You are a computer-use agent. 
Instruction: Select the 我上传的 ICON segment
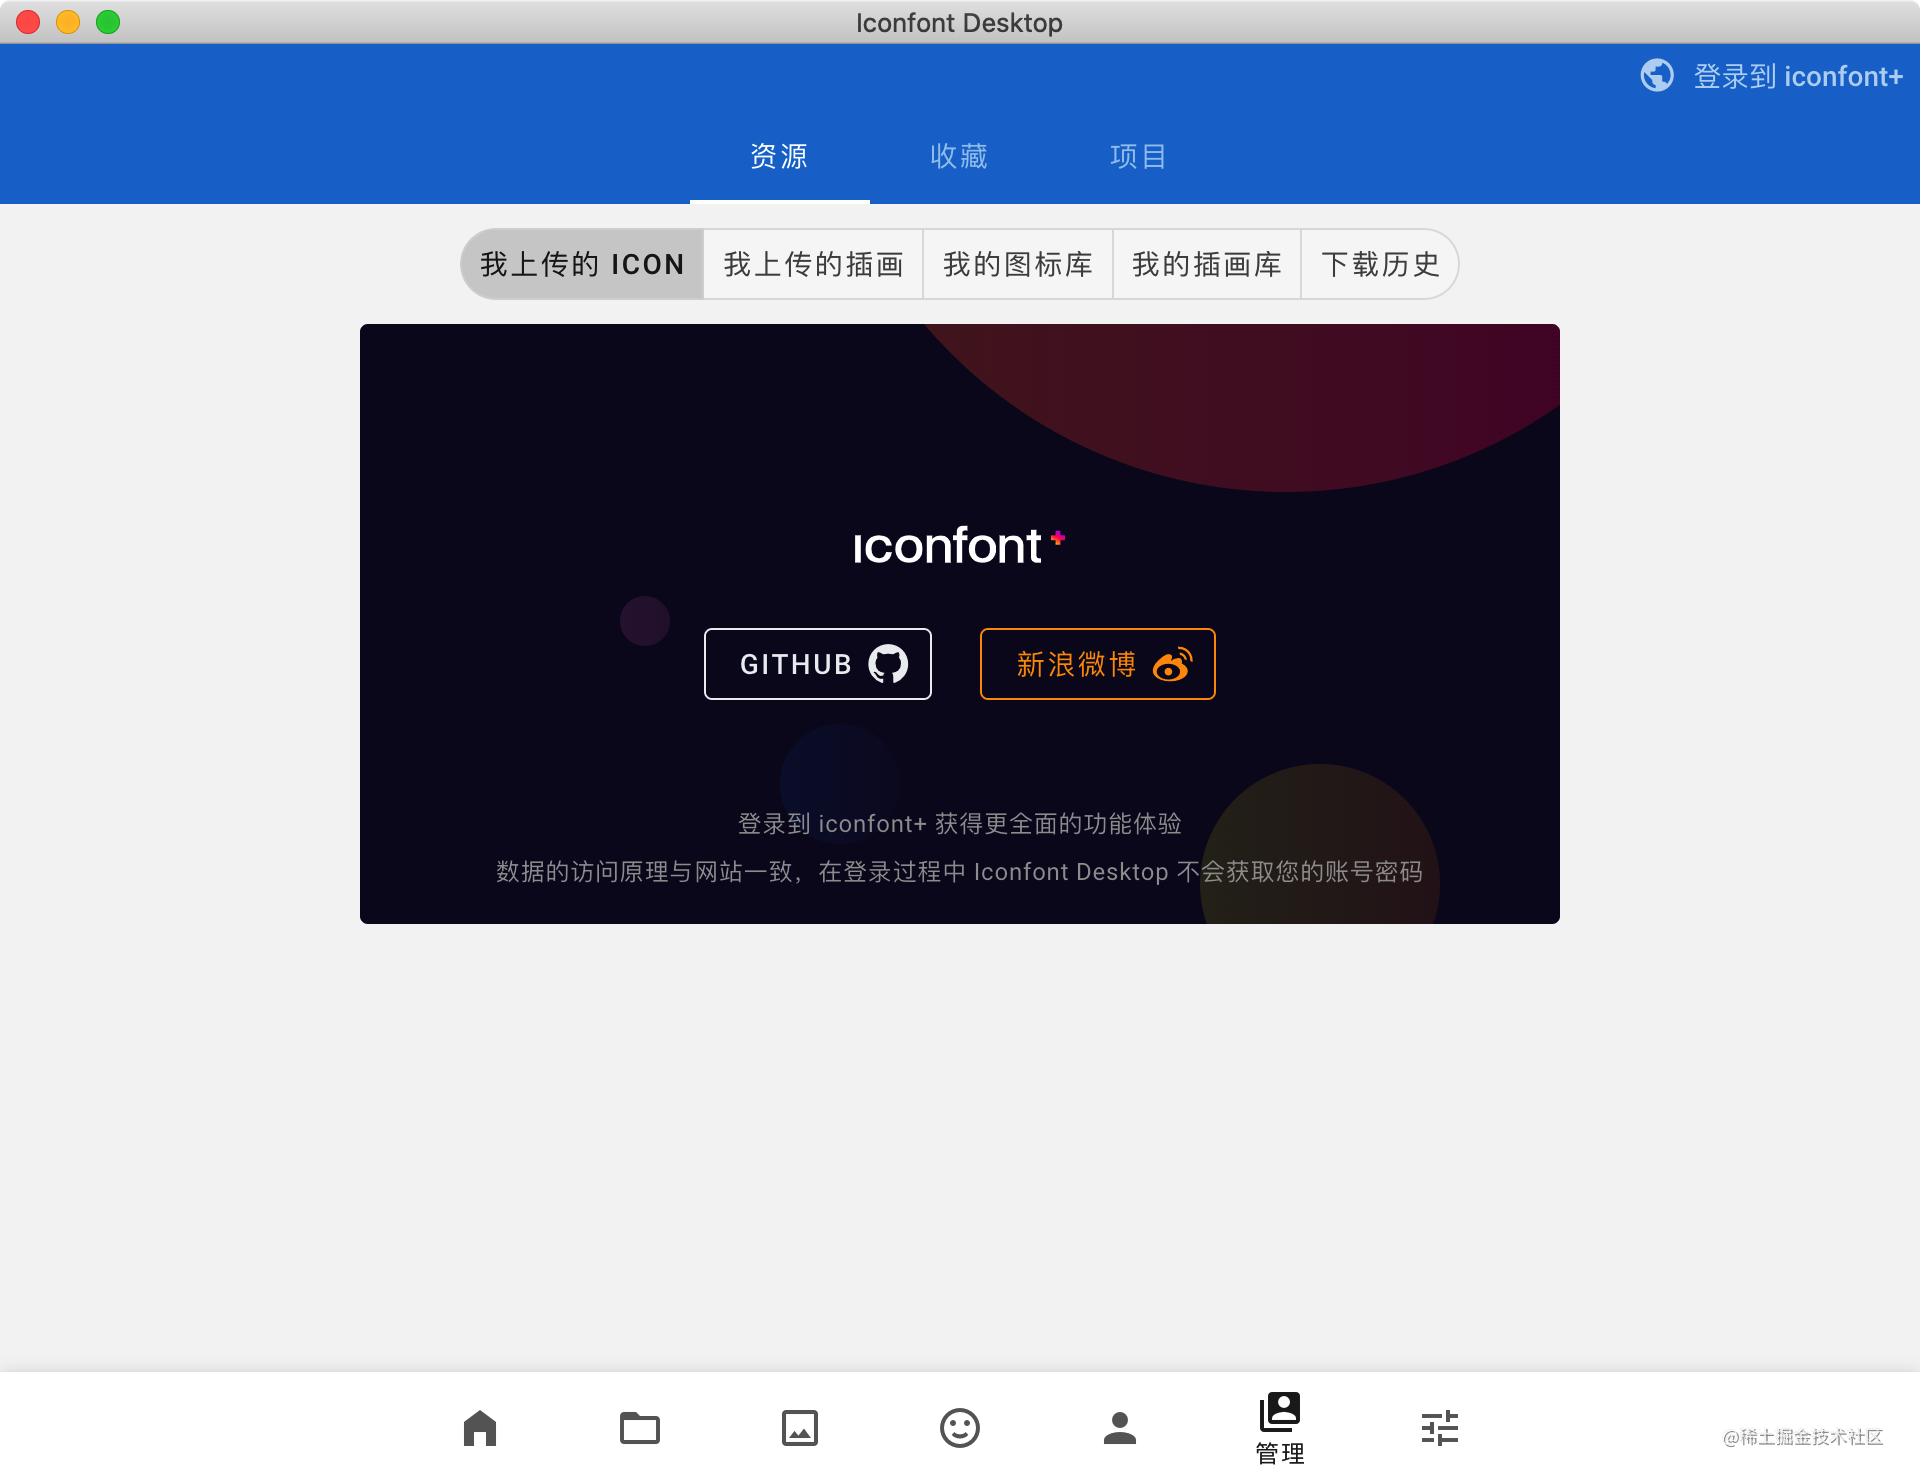[582, 264]
